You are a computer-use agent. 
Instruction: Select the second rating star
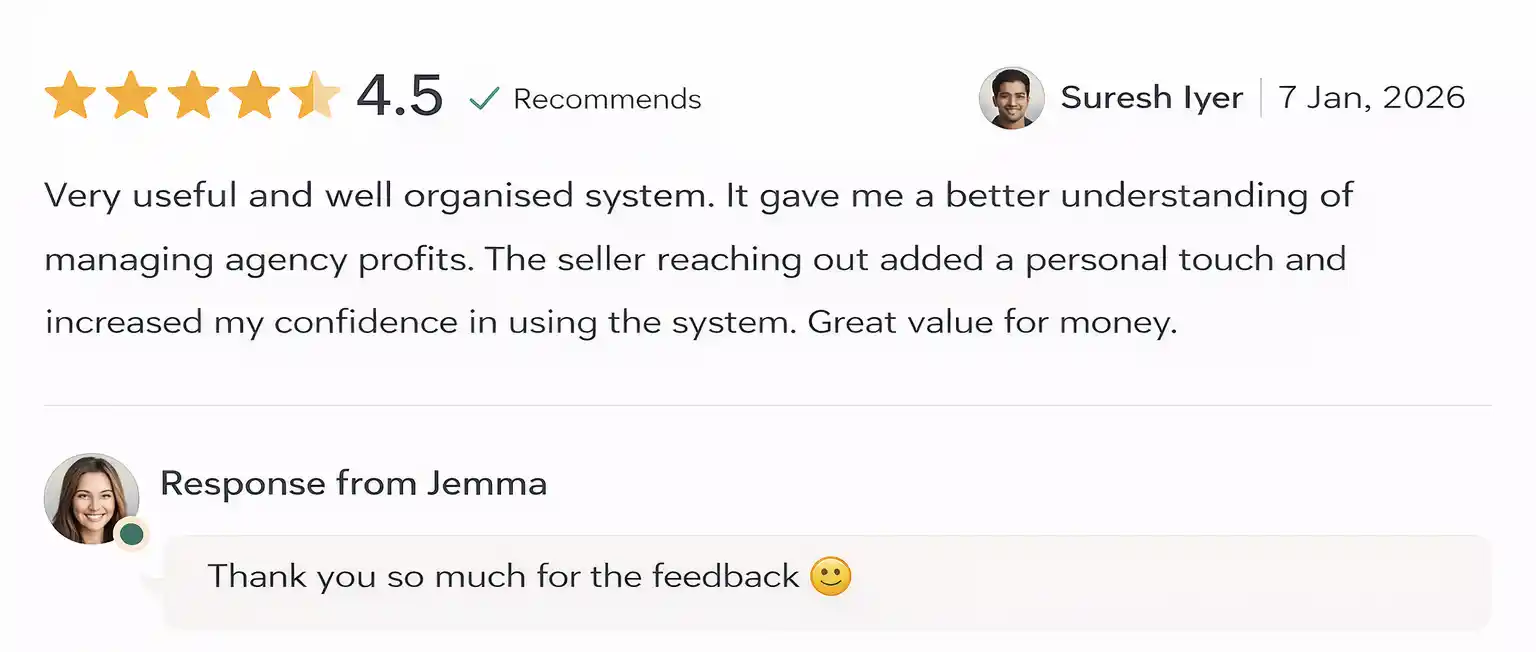coord(131,96)
